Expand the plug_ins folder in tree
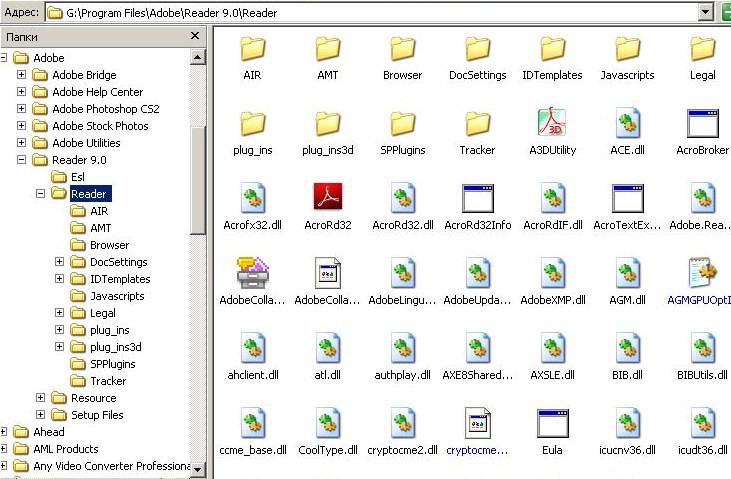The width and height of the screenshot is (731, 479). coord(59,330)
